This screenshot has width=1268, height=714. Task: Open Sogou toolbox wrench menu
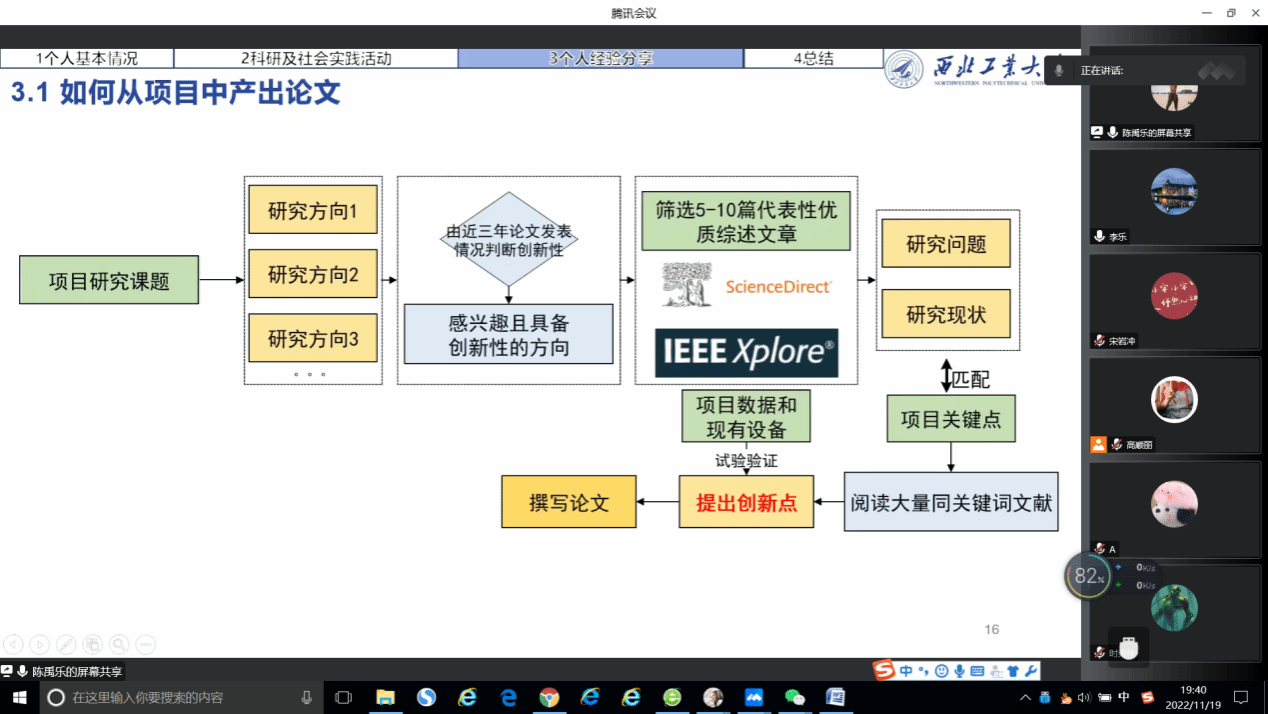pos(1031,671)
